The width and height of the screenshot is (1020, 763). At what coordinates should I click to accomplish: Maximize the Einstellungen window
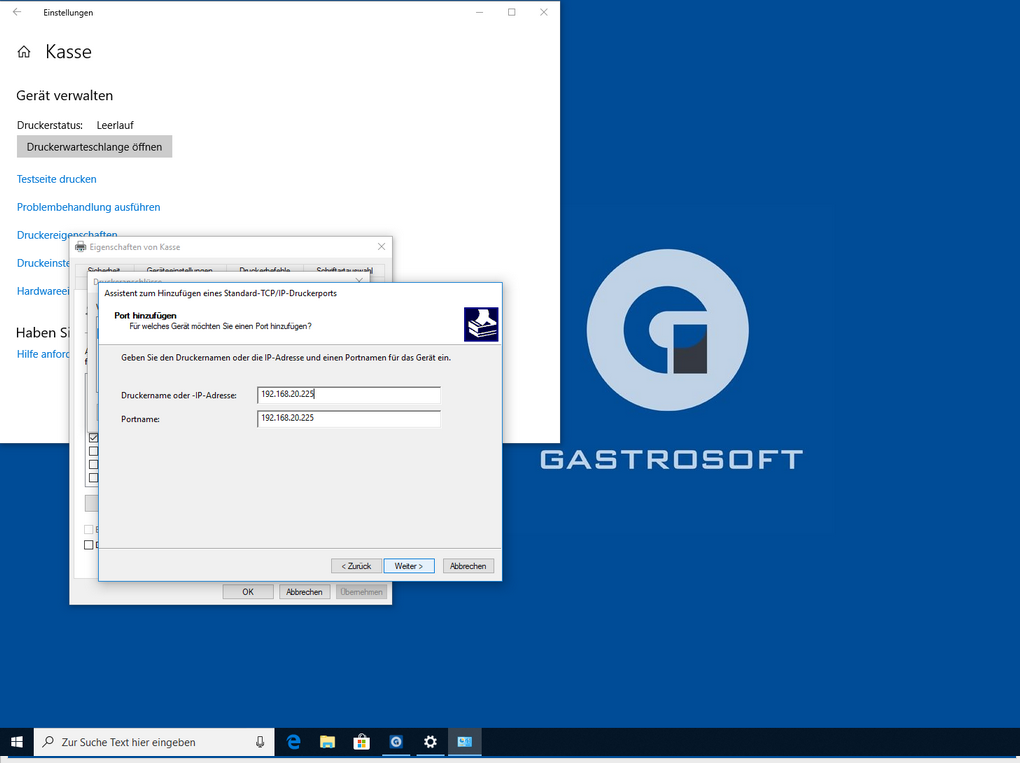click(x=512, y=12)
